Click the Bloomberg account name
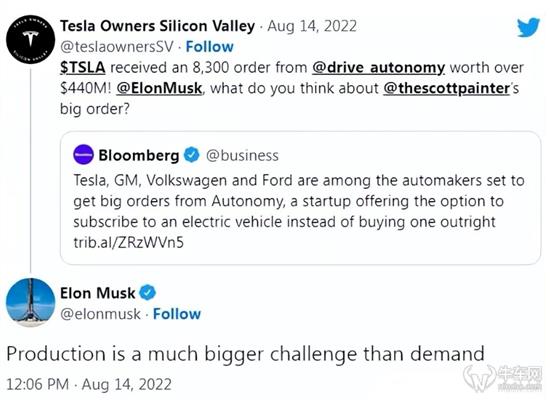The image size is (550, 400). 139,155
